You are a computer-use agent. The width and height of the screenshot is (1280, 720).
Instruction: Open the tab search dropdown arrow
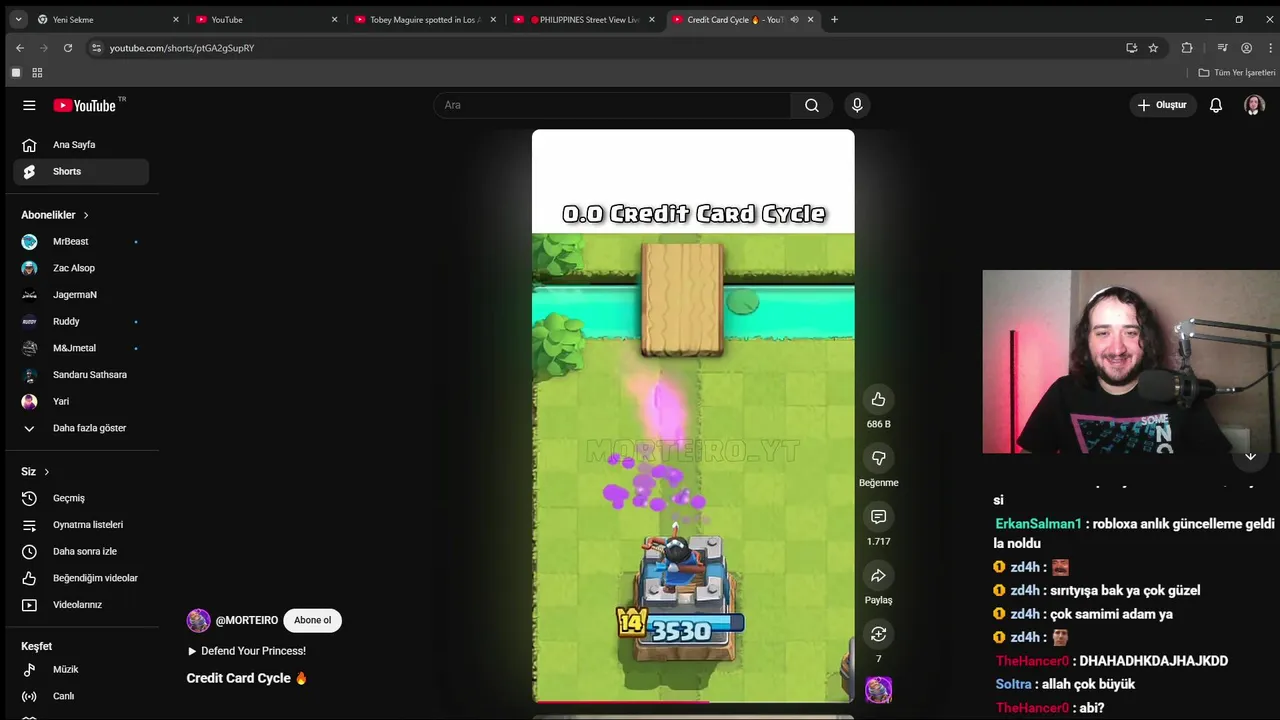(x=18, y=19)
